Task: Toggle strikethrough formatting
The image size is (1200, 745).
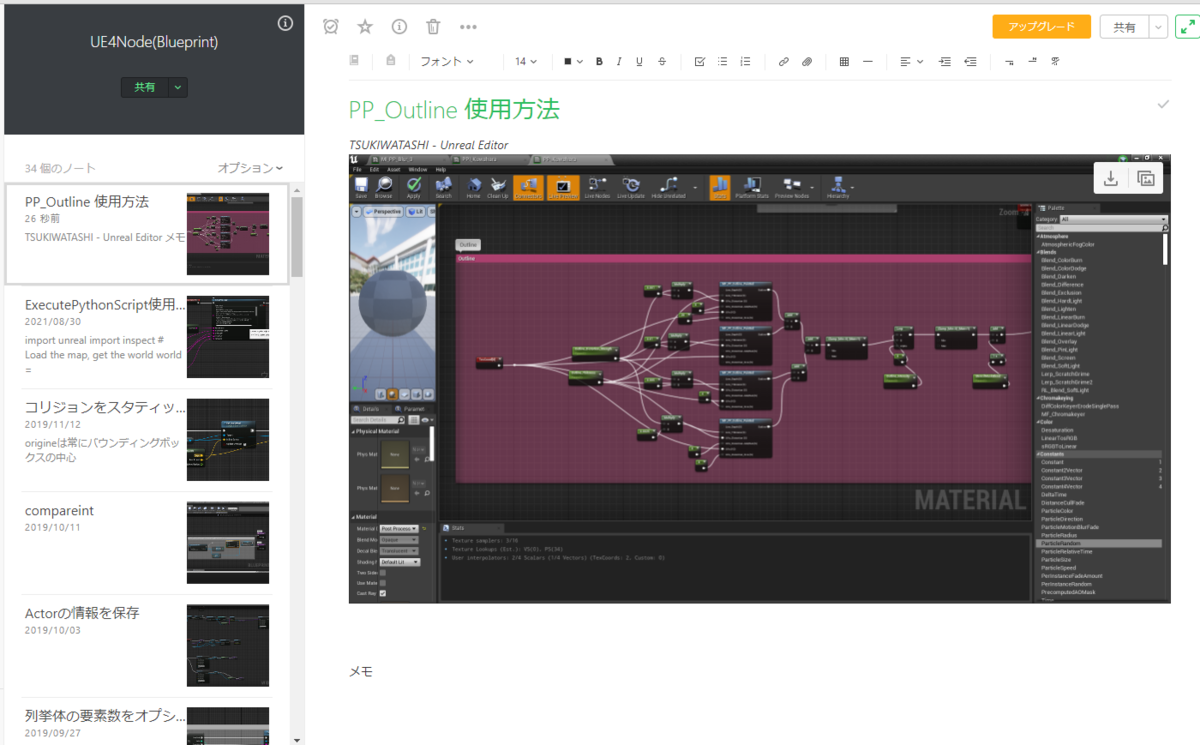Action: point(662,62)
